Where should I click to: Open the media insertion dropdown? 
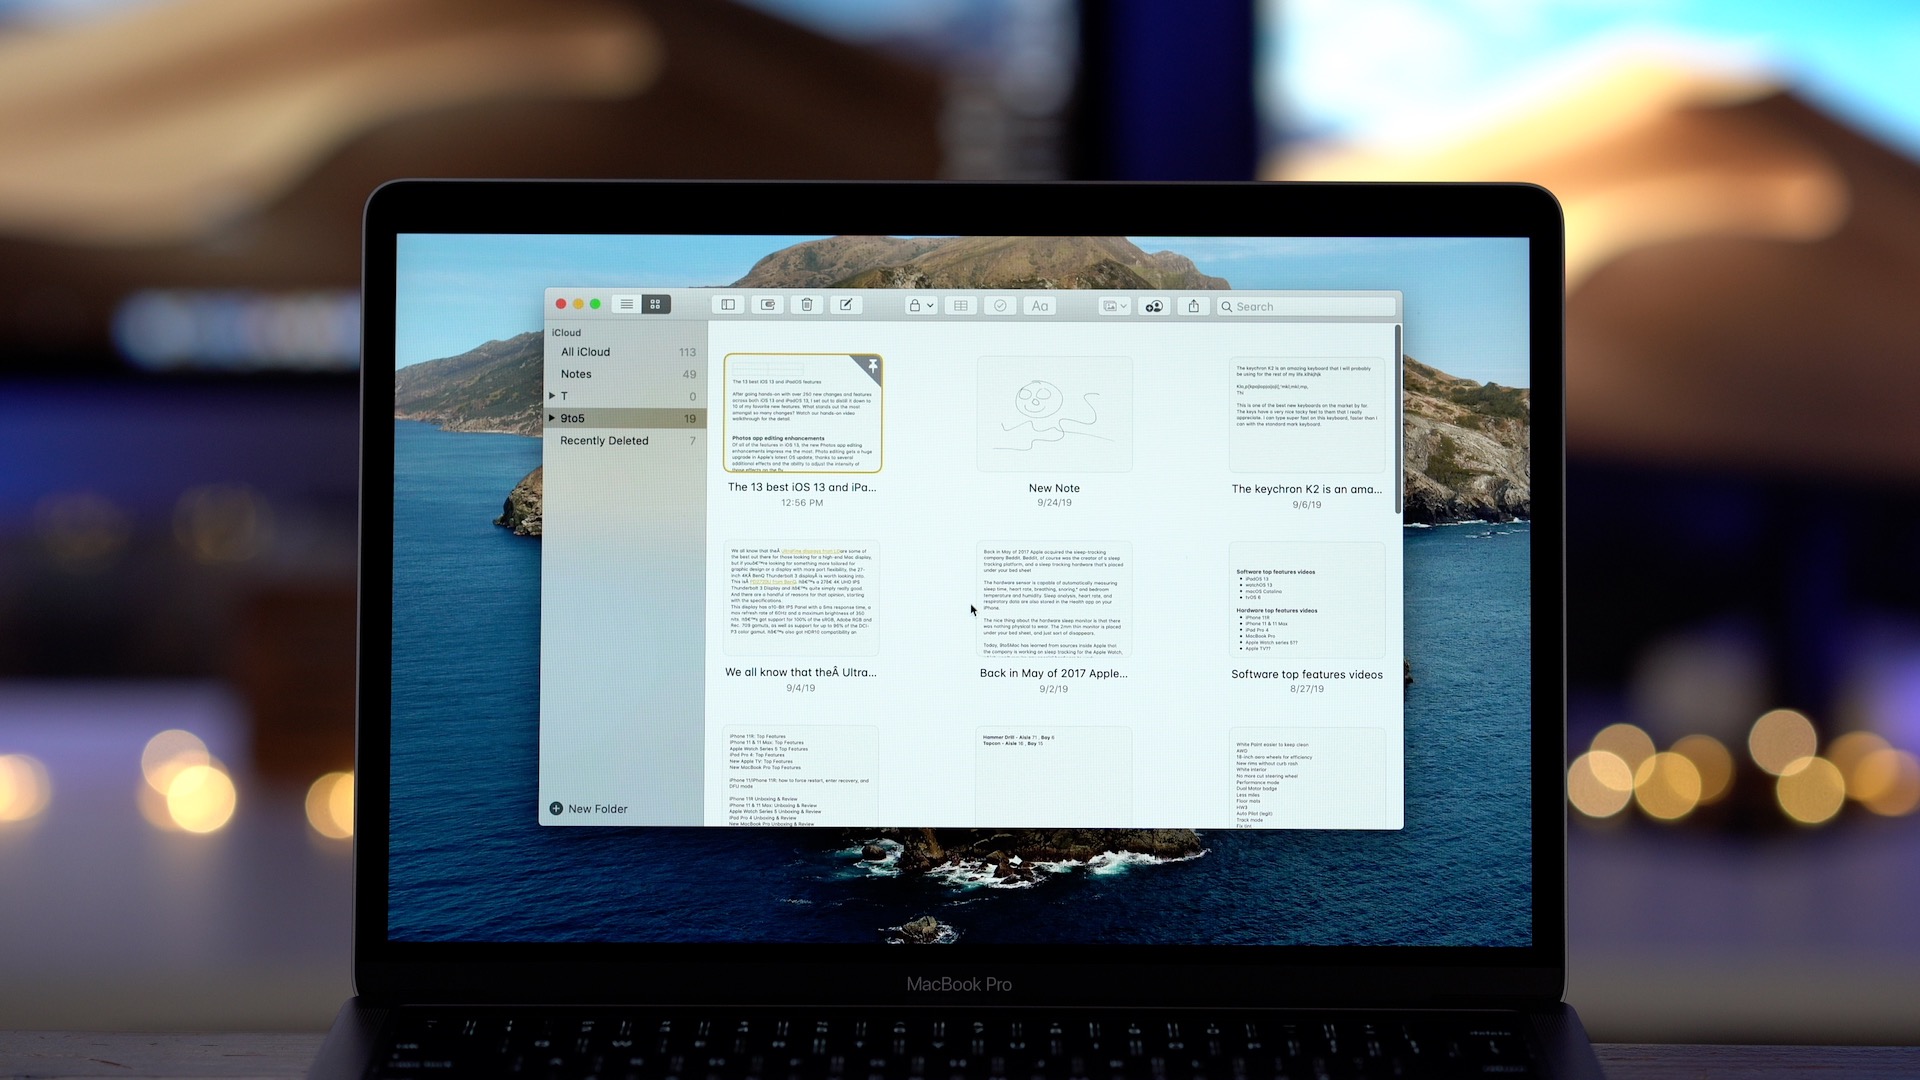[1114, 305]
